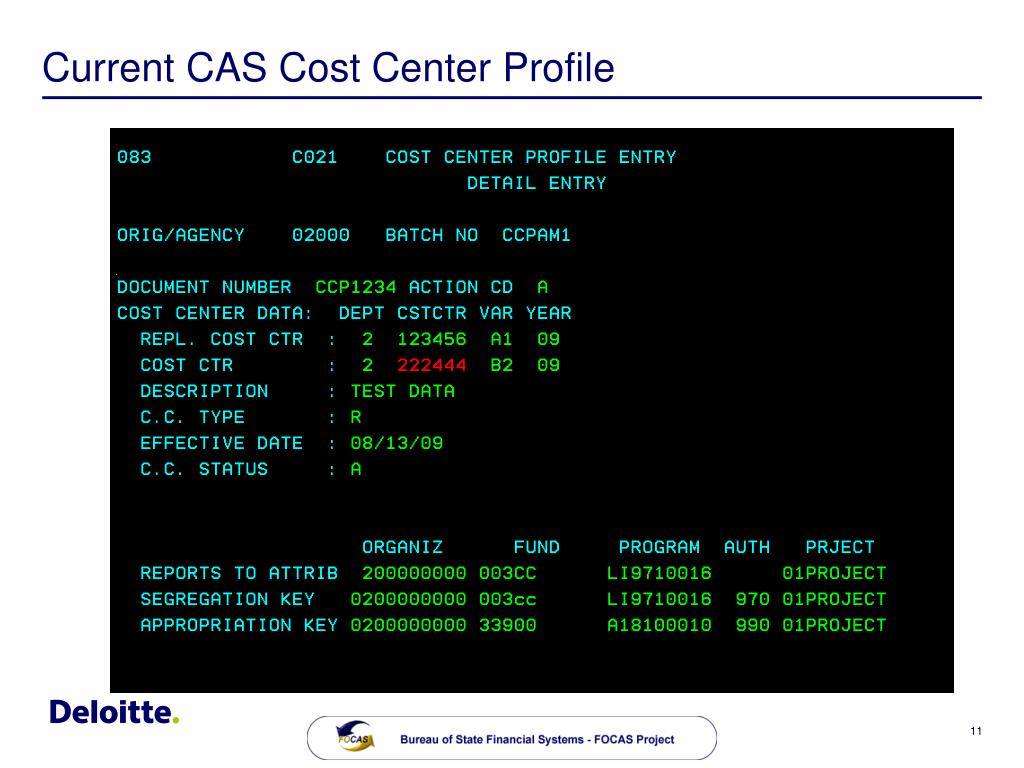Click the Bureau of State Financial Systems footer text
The width and height of the screenshot is (1024, 768).
click(537, 739)
